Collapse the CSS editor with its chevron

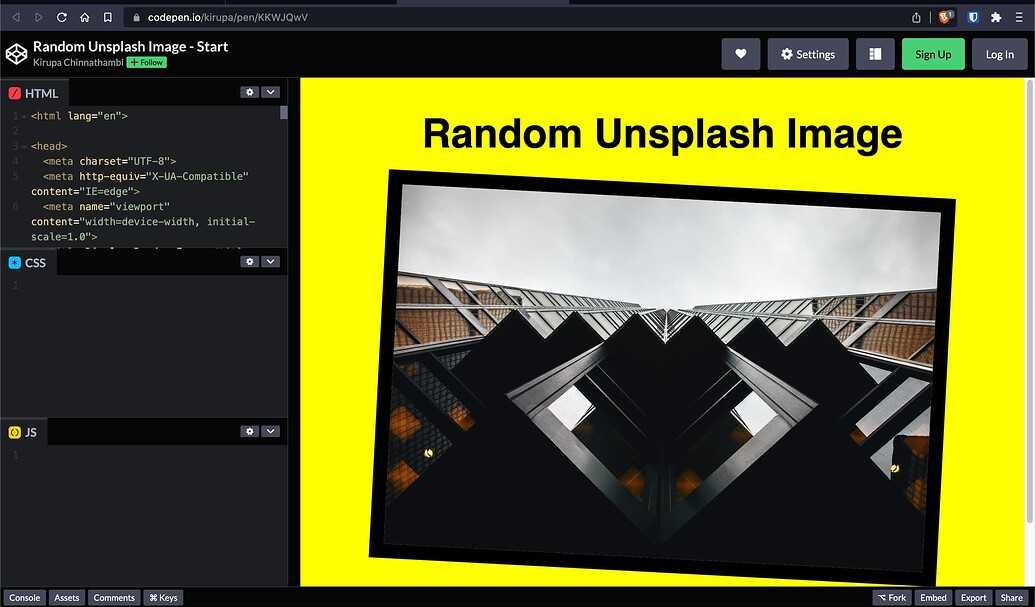(270, 261)
